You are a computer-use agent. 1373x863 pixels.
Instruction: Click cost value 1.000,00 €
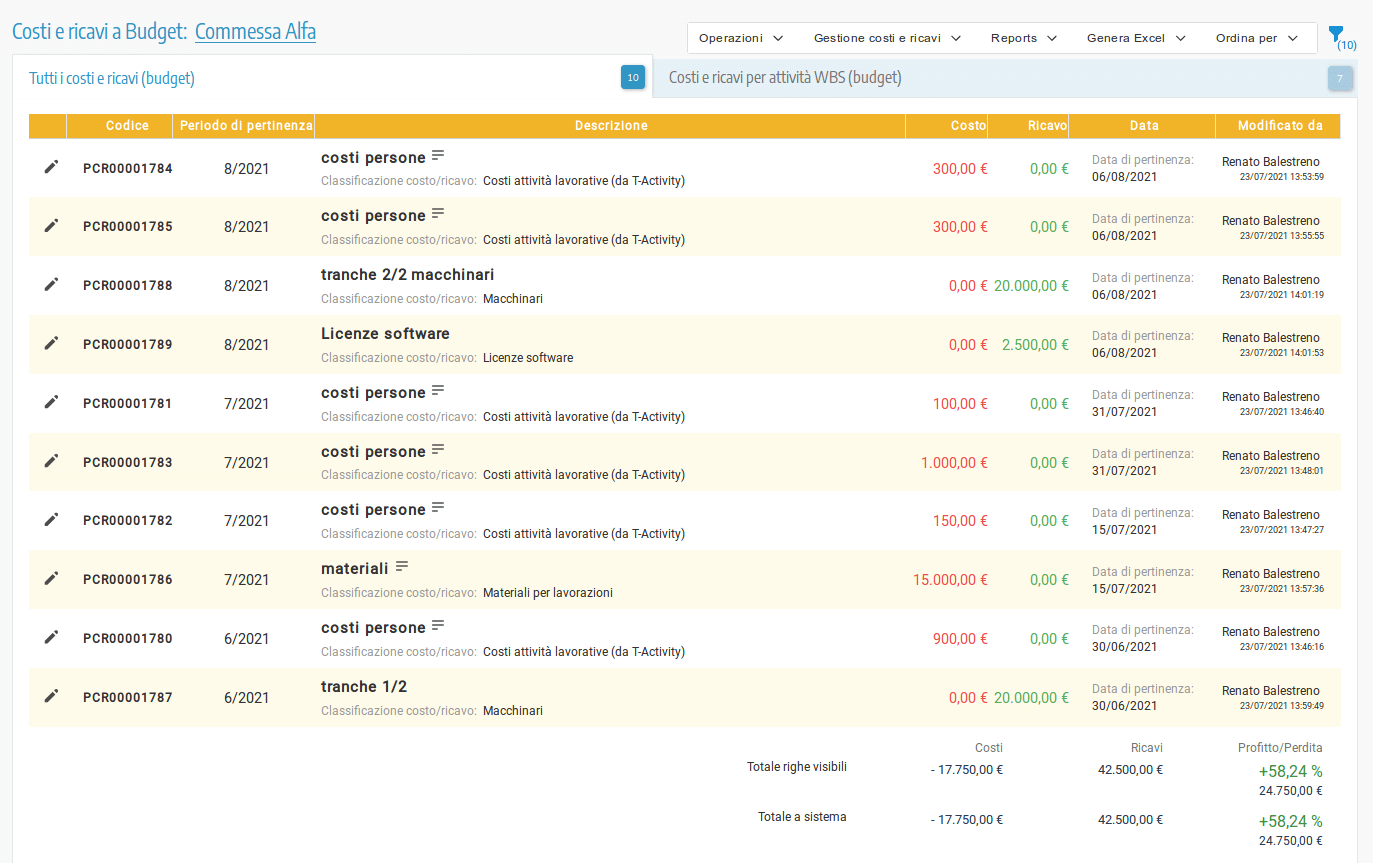tap(954, 463)
